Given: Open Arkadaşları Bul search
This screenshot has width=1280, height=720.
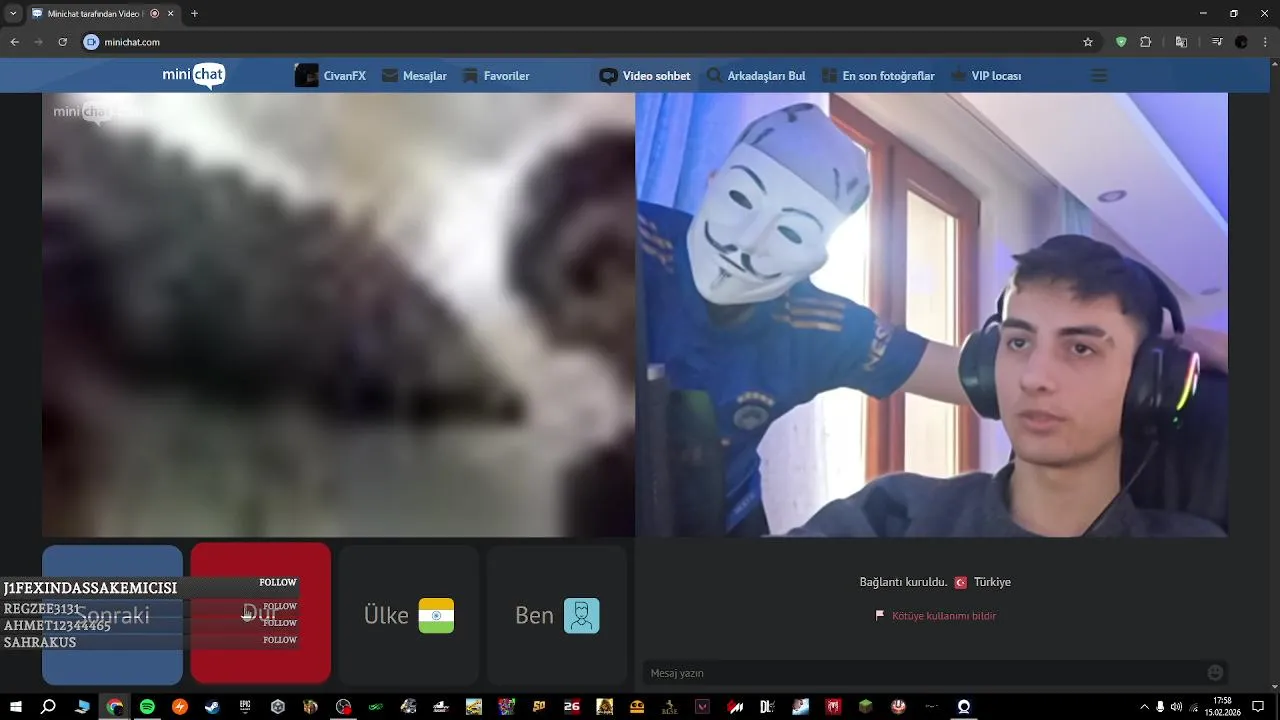Looking at the screenshot, I should pos(756,76).
